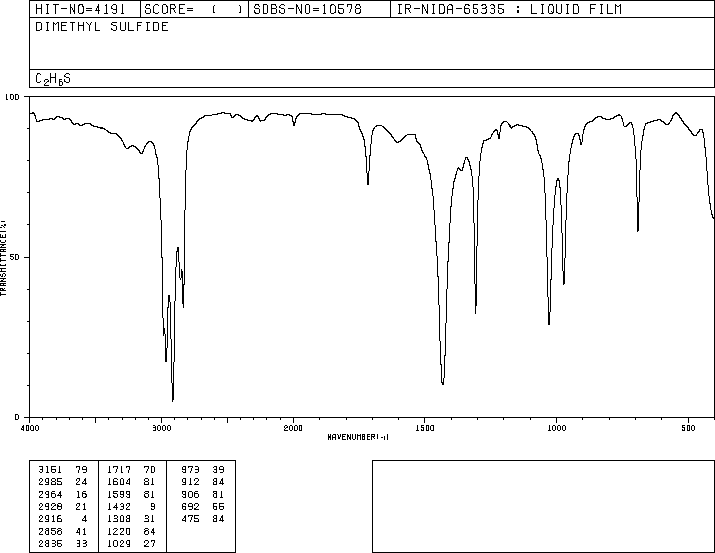Click the sharp peak near 1717 wavenumber

[368, 184]
